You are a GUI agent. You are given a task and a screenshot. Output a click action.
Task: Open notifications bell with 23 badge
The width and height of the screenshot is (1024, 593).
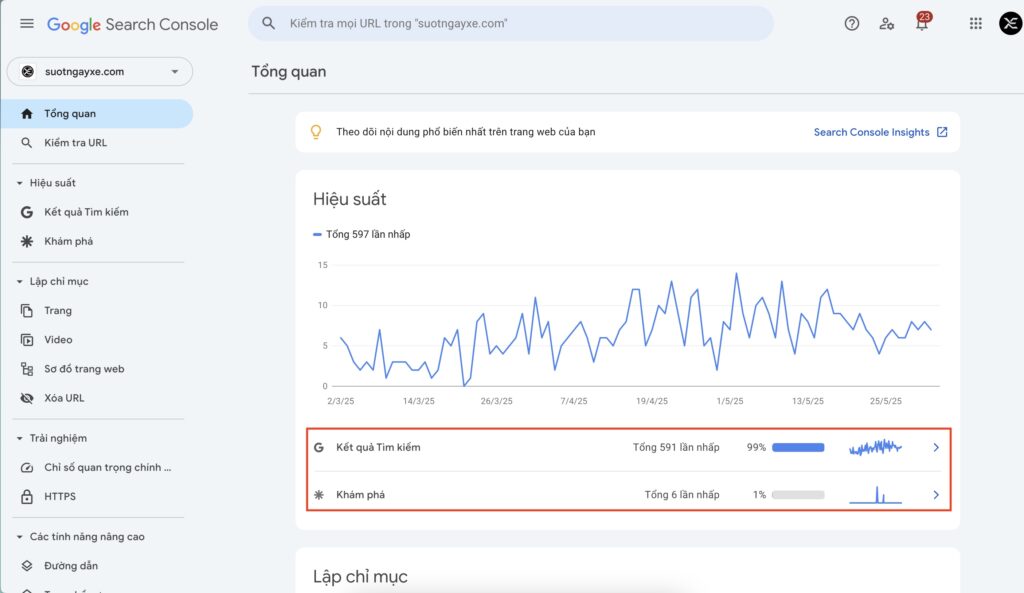tap(922, 22)
